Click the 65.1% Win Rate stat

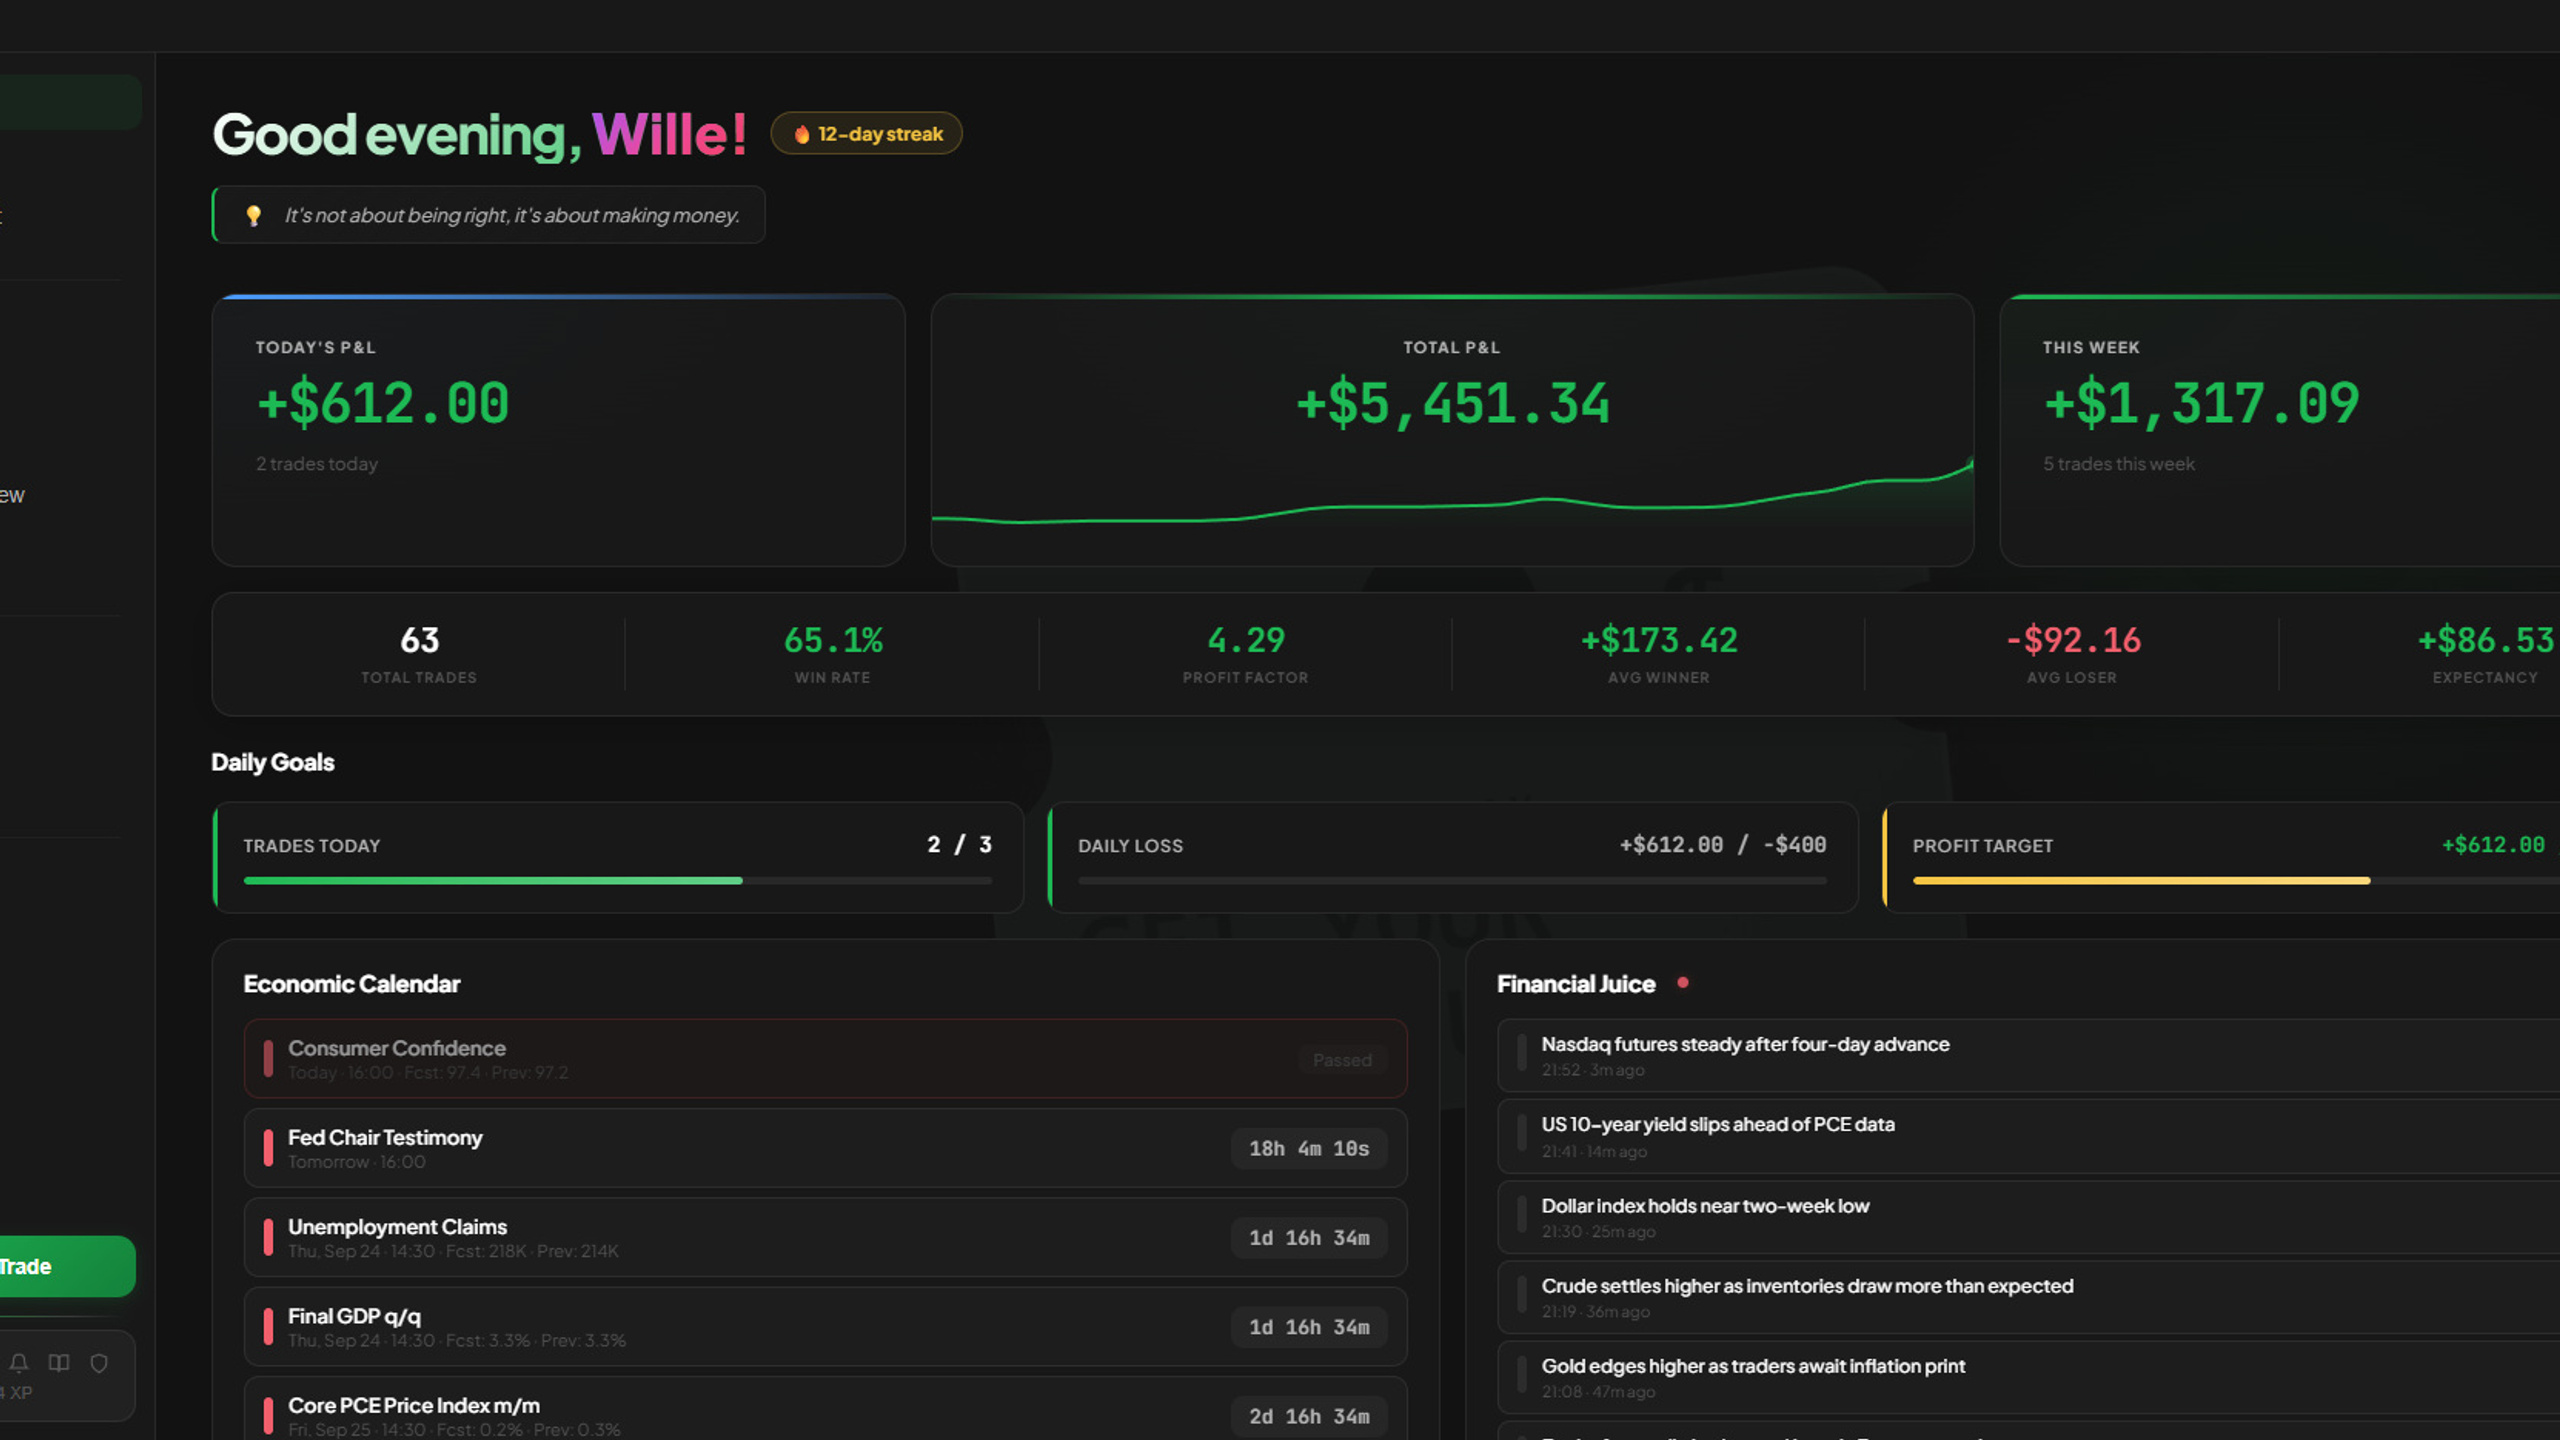(833, 654)
